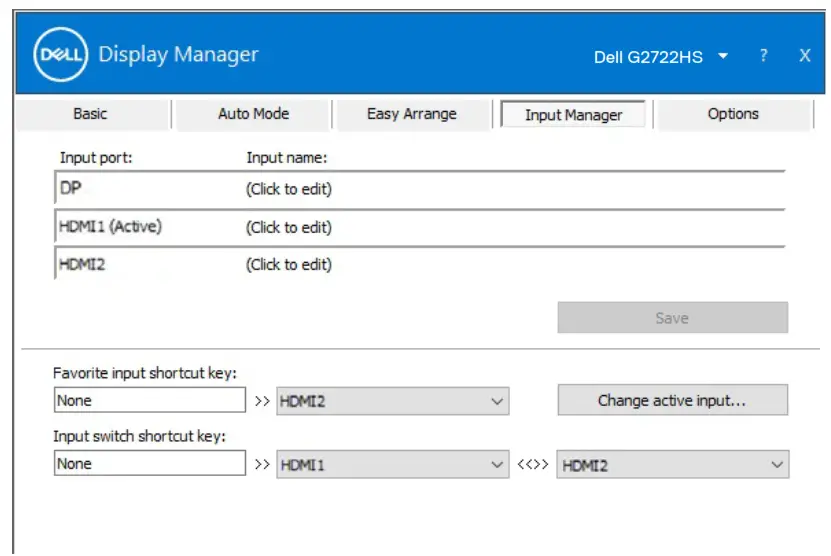
Task: Focus the Favorite input shortcut key field
Action: click(x=149, y=400)
